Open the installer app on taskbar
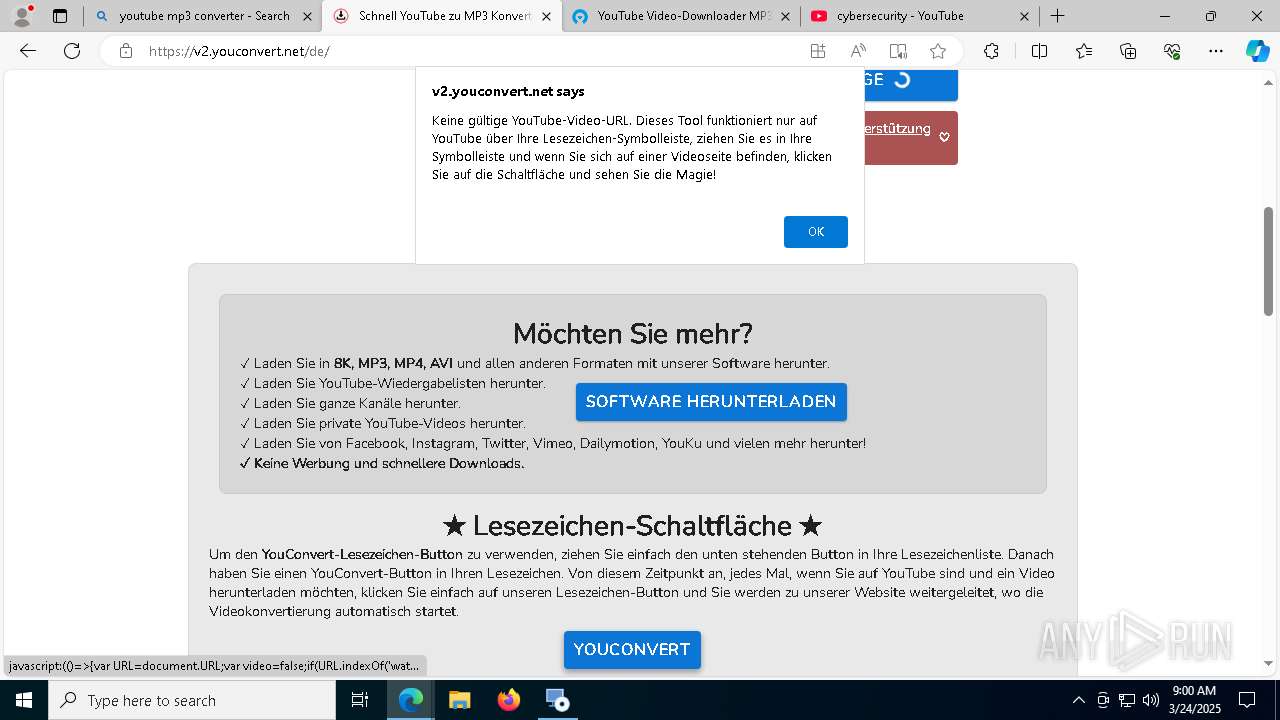 [557, 700]
